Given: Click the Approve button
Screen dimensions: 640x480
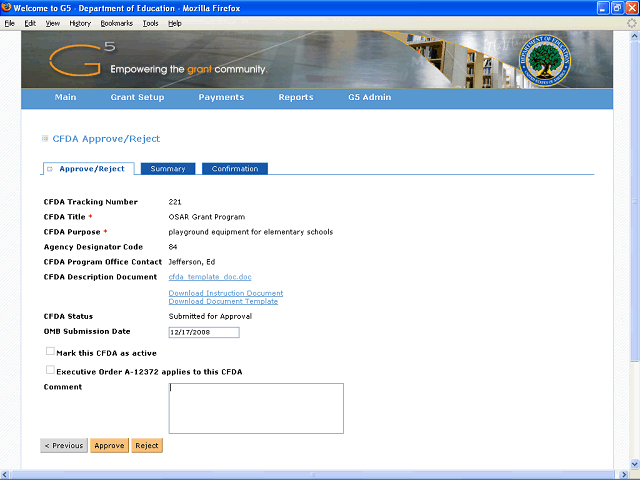Looking at the screenshot, I should [109, 445].
